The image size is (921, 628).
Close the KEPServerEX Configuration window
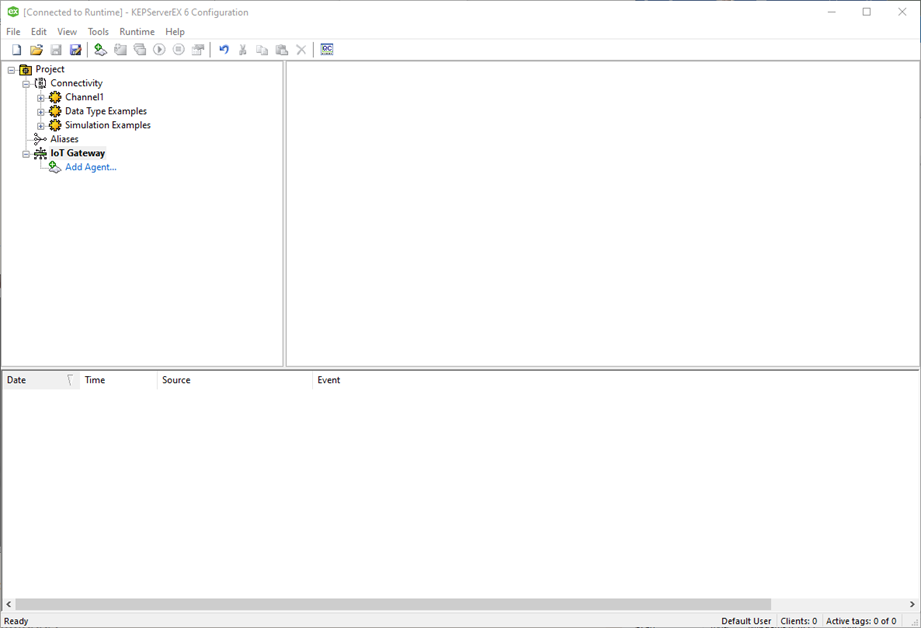coord(902,12)
